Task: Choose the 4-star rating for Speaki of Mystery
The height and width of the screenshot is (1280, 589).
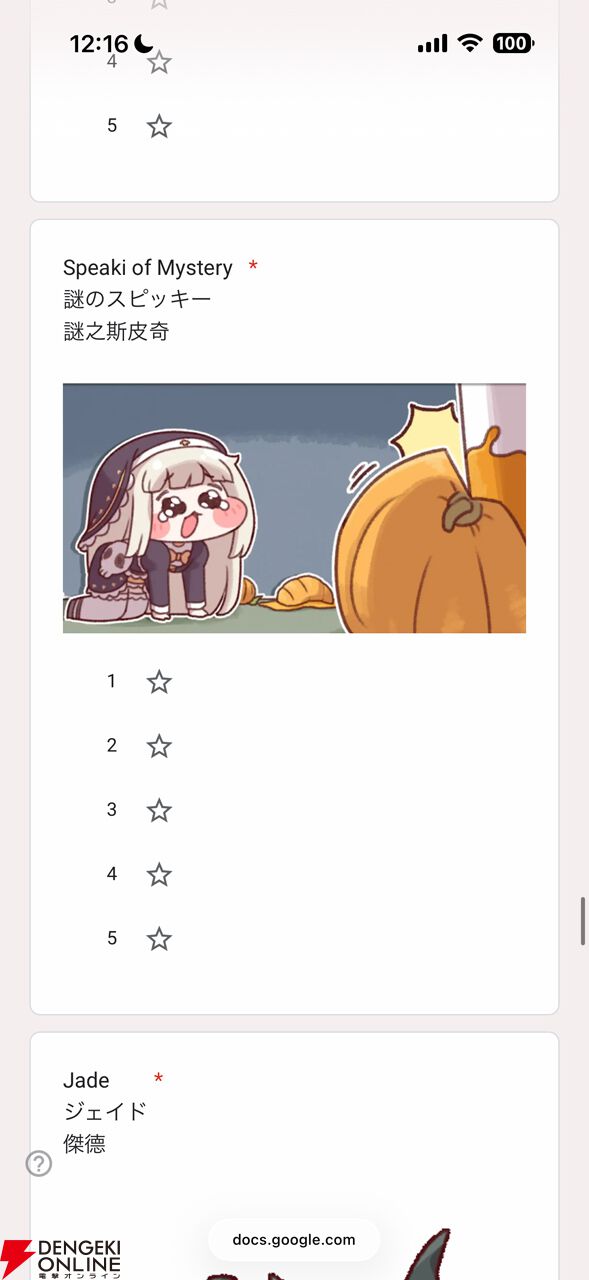Action: point(159,875)
